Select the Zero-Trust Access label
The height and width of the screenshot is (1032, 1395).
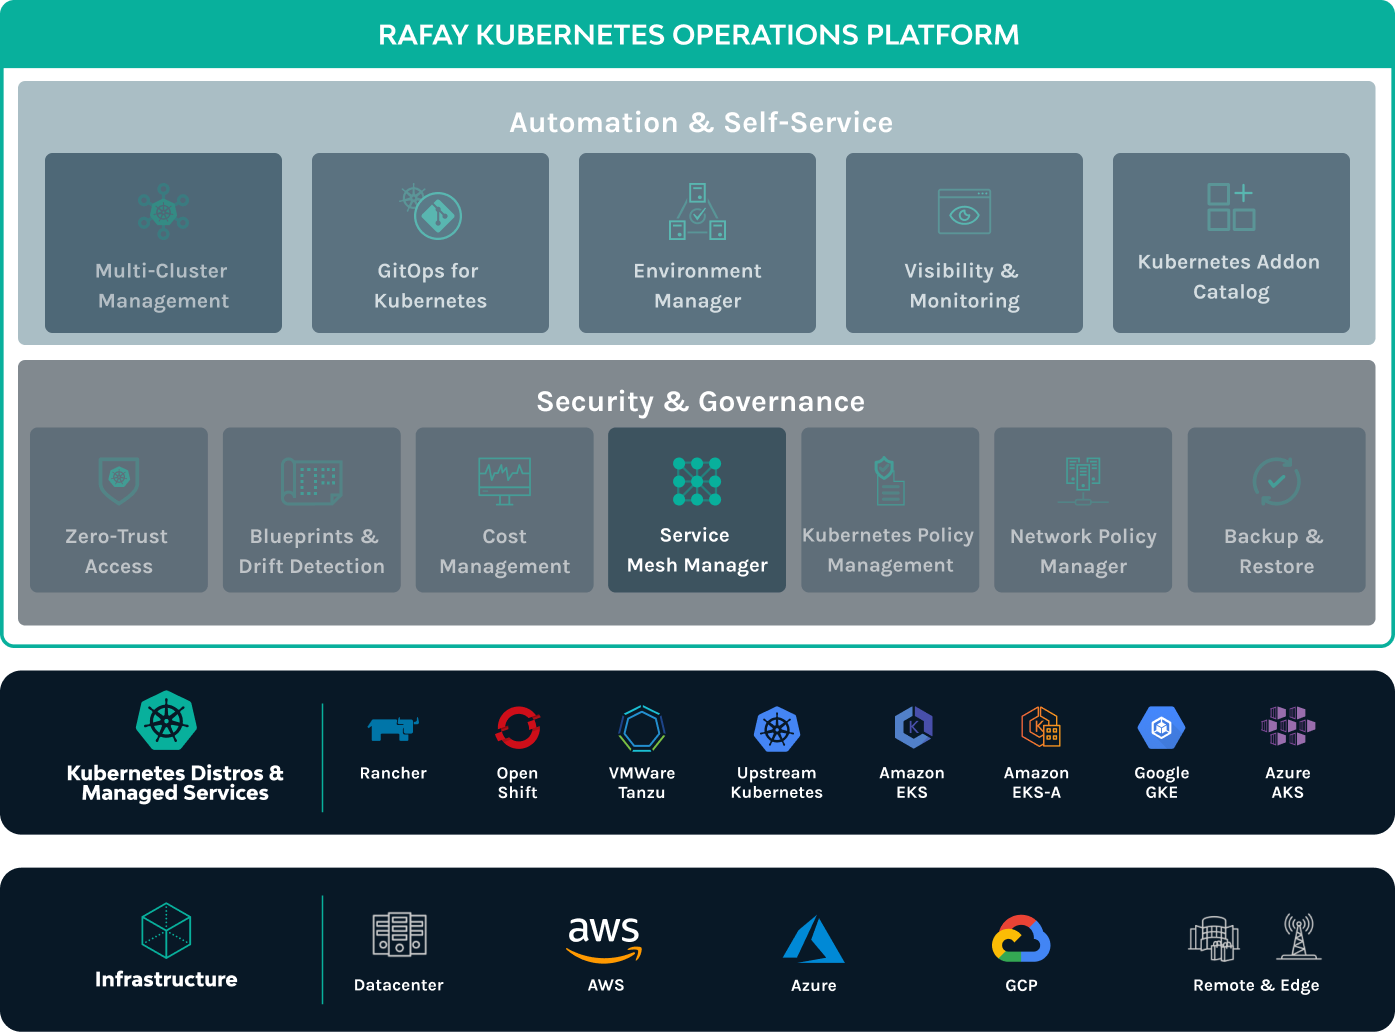tap(118, 551)
